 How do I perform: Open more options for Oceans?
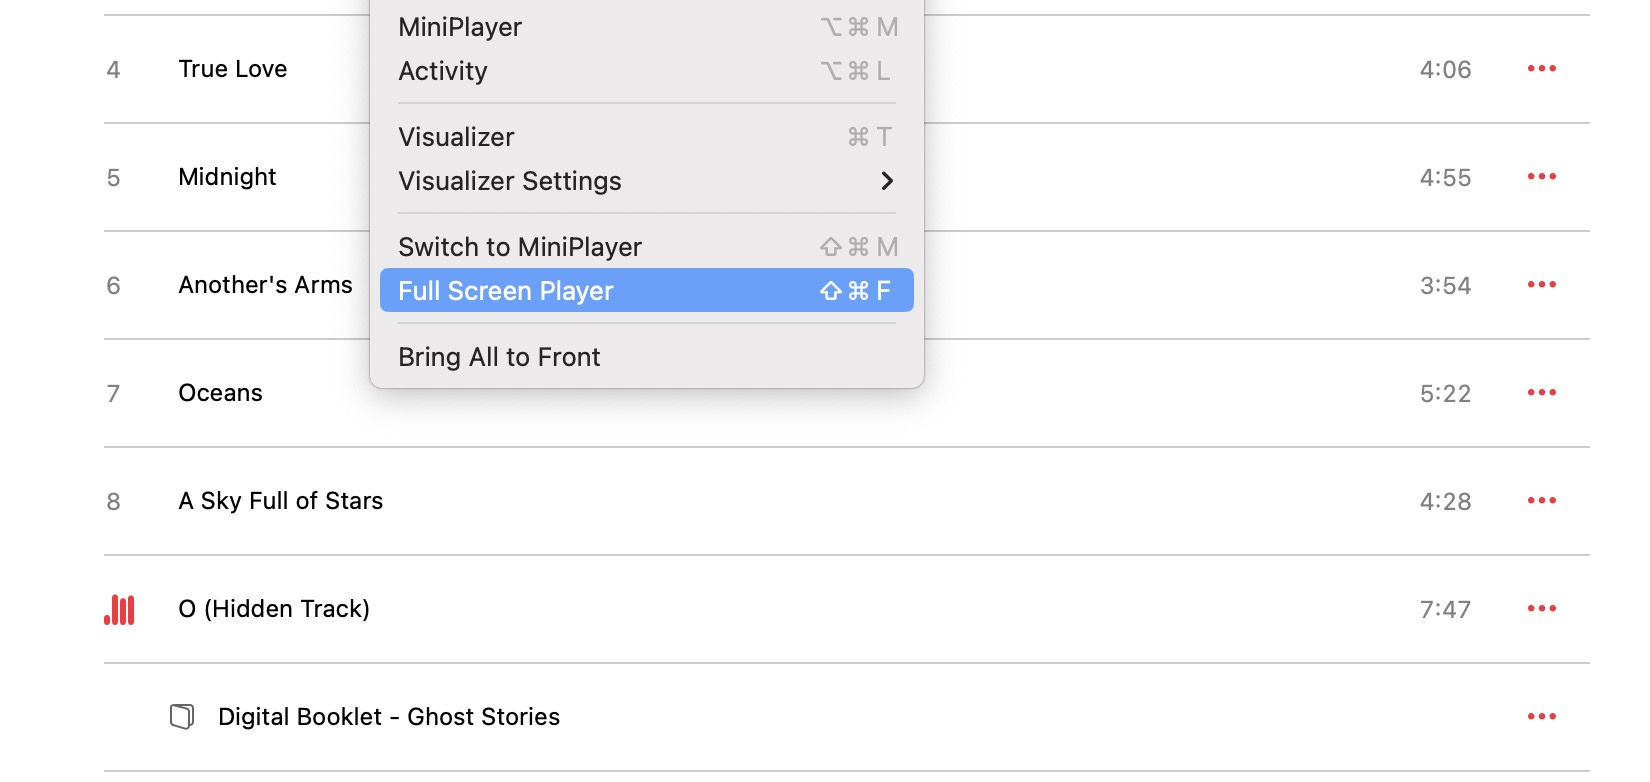1541,392
